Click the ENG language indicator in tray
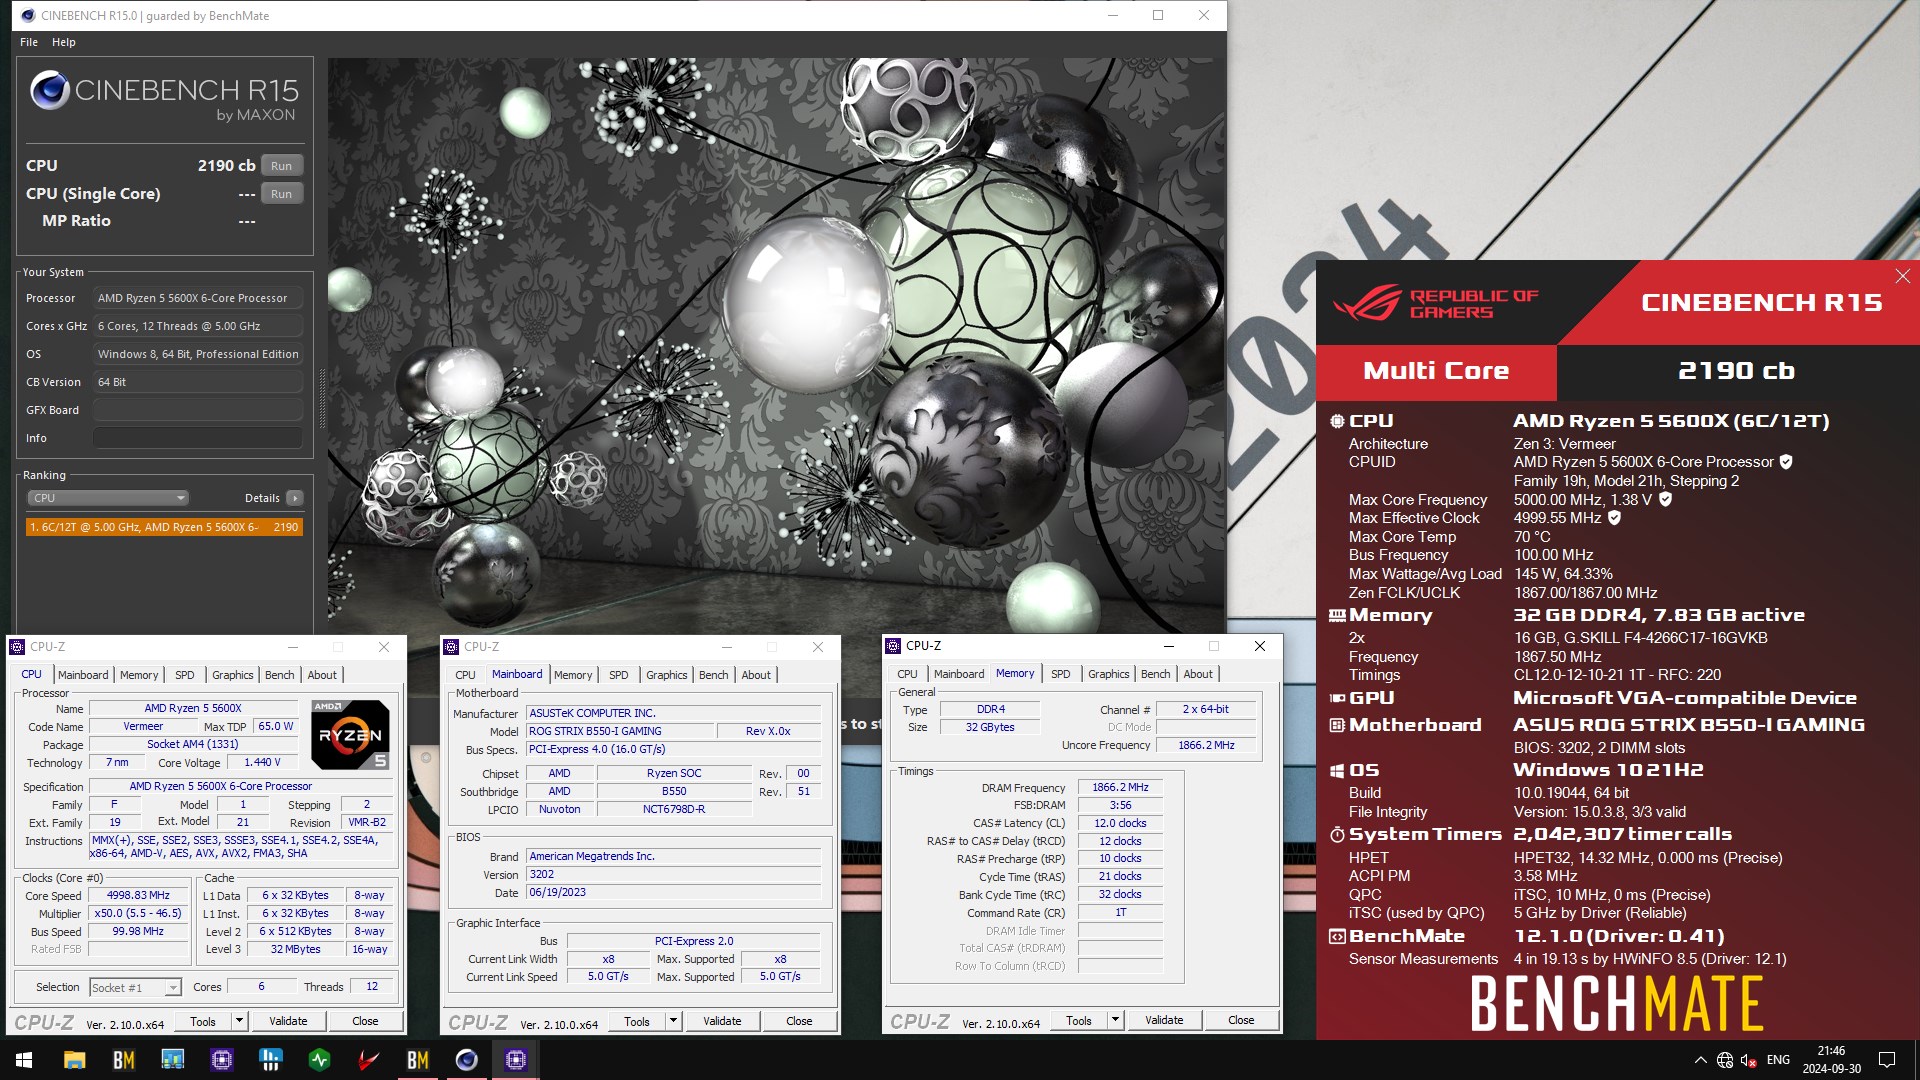The image size is (1920, 1080). pyautogui.click(x=1778, y=1060)
